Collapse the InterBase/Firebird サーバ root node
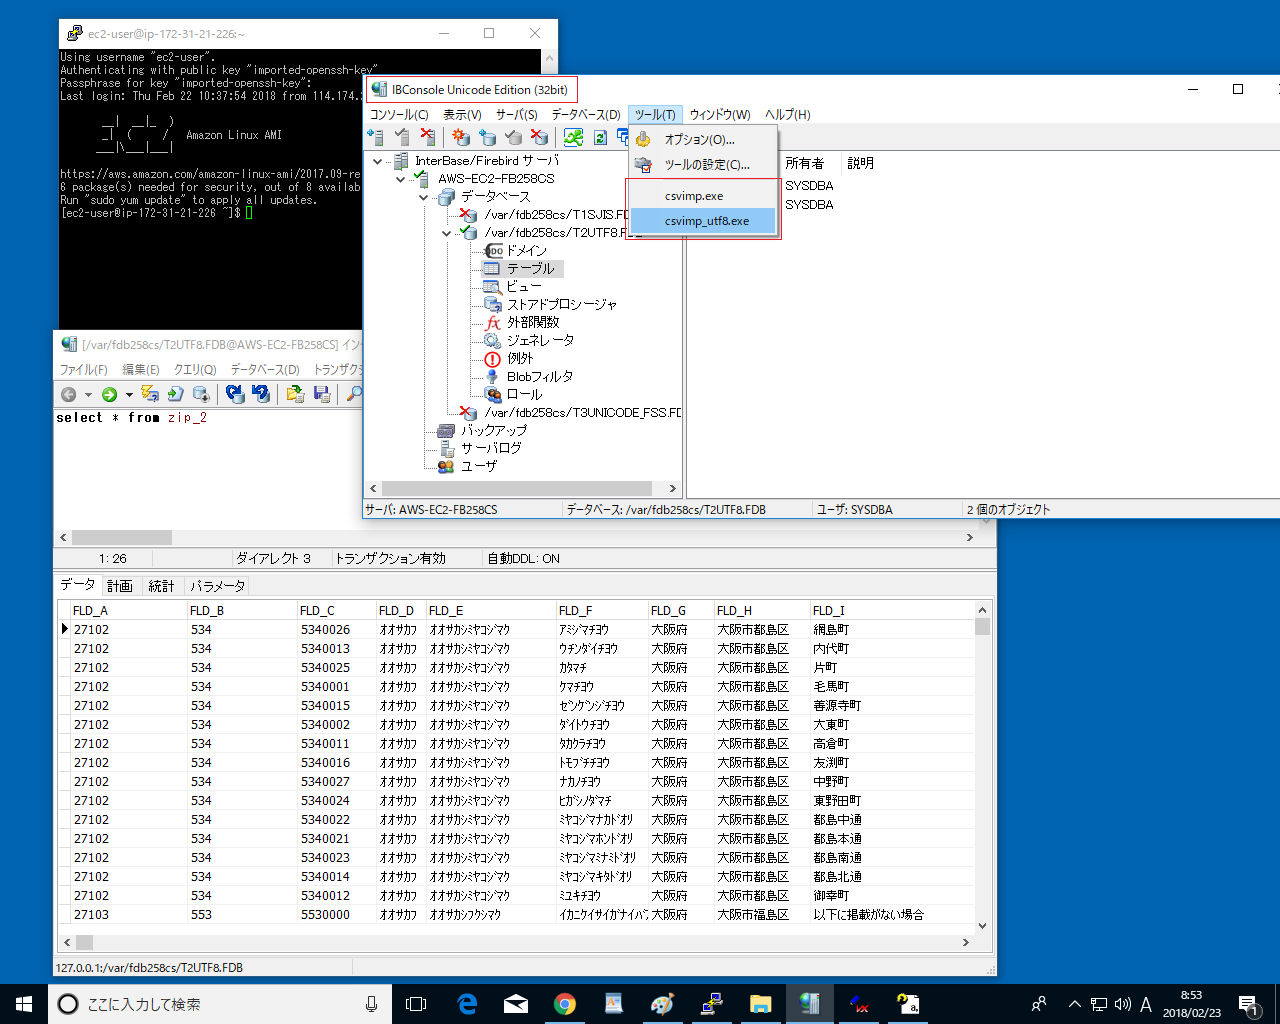Screen dimensions: 1280x1024 tap(377, 161)
